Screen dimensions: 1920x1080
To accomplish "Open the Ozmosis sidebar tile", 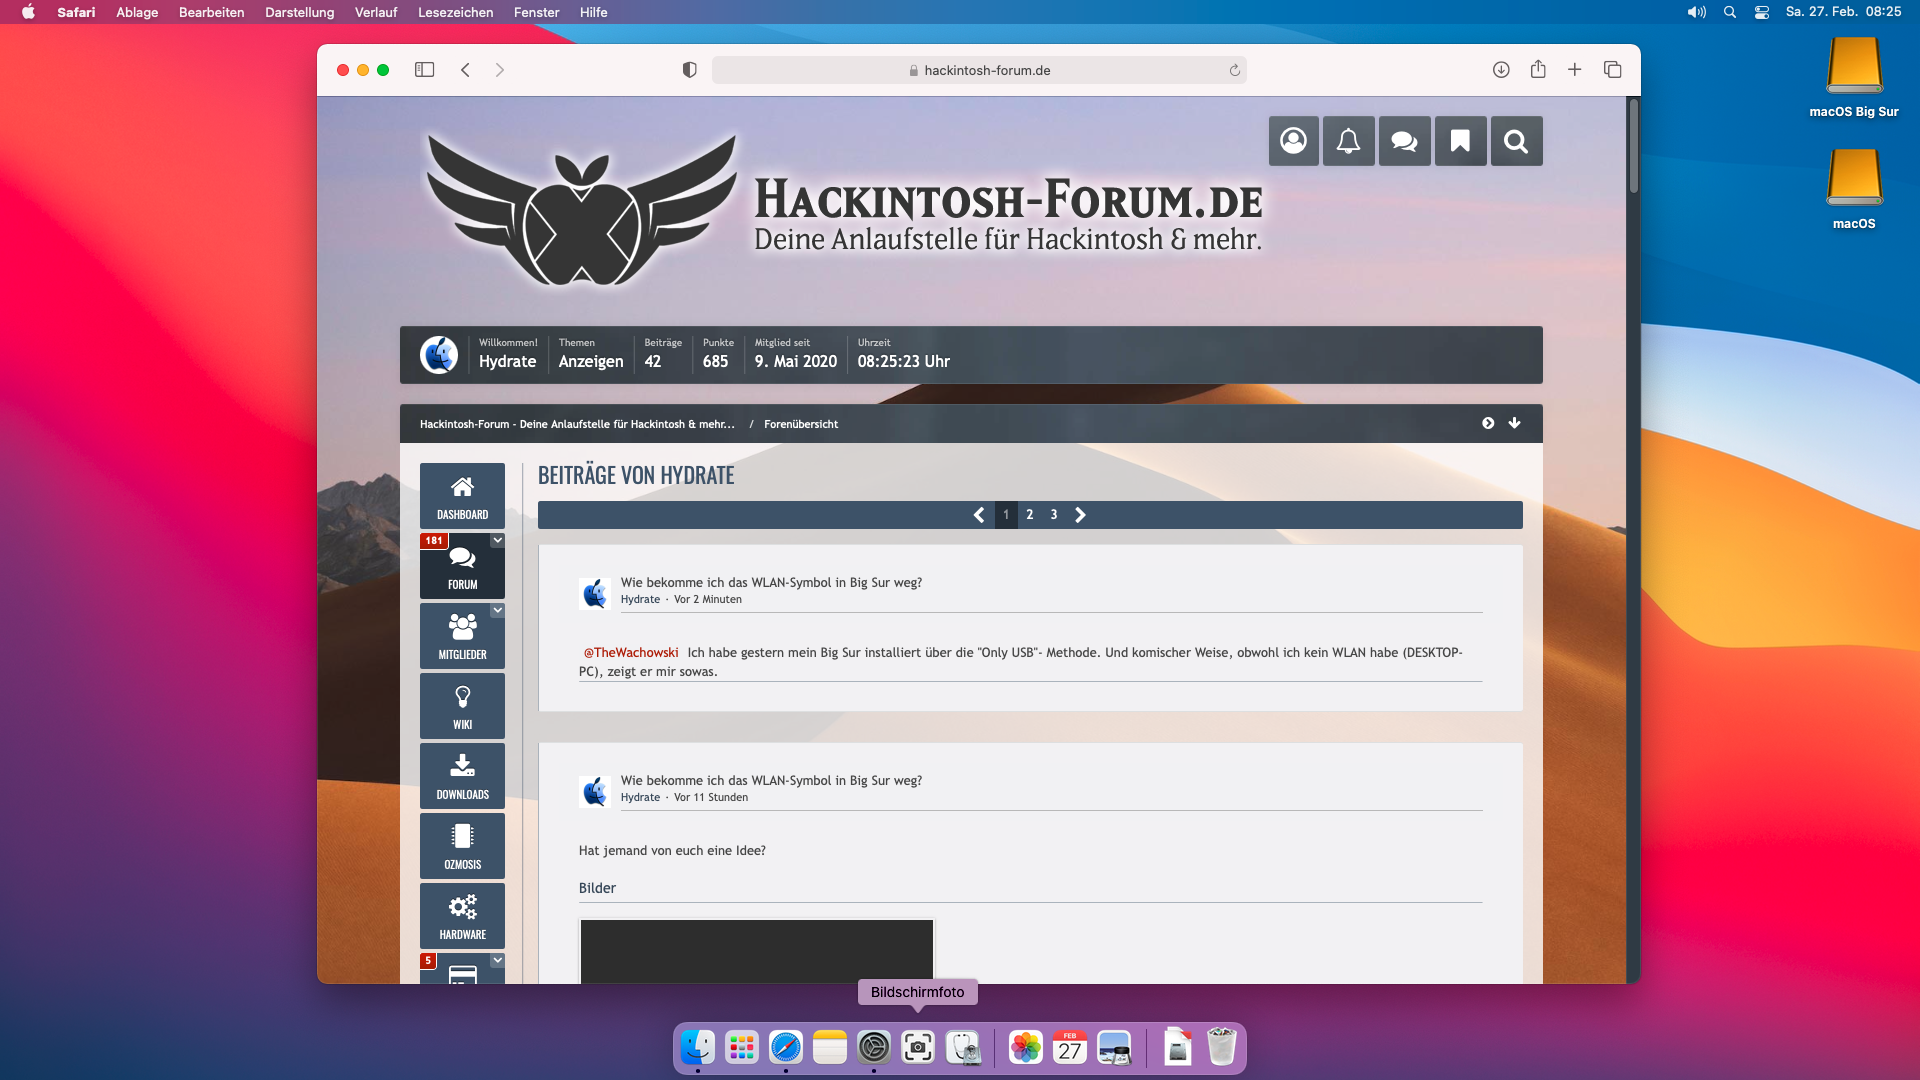I will pos(462,846).
